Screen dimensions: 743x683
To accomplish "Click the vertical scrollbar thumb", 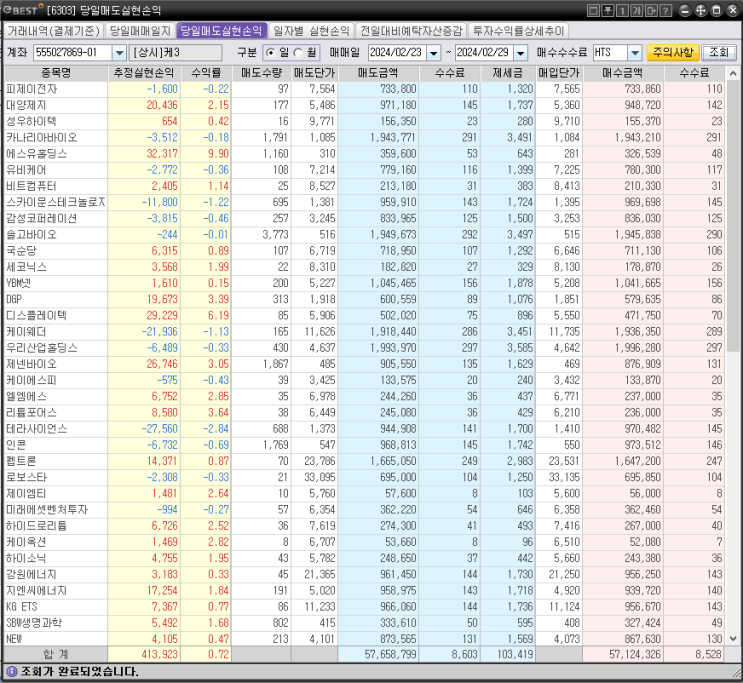I will (x=733, y=216).
